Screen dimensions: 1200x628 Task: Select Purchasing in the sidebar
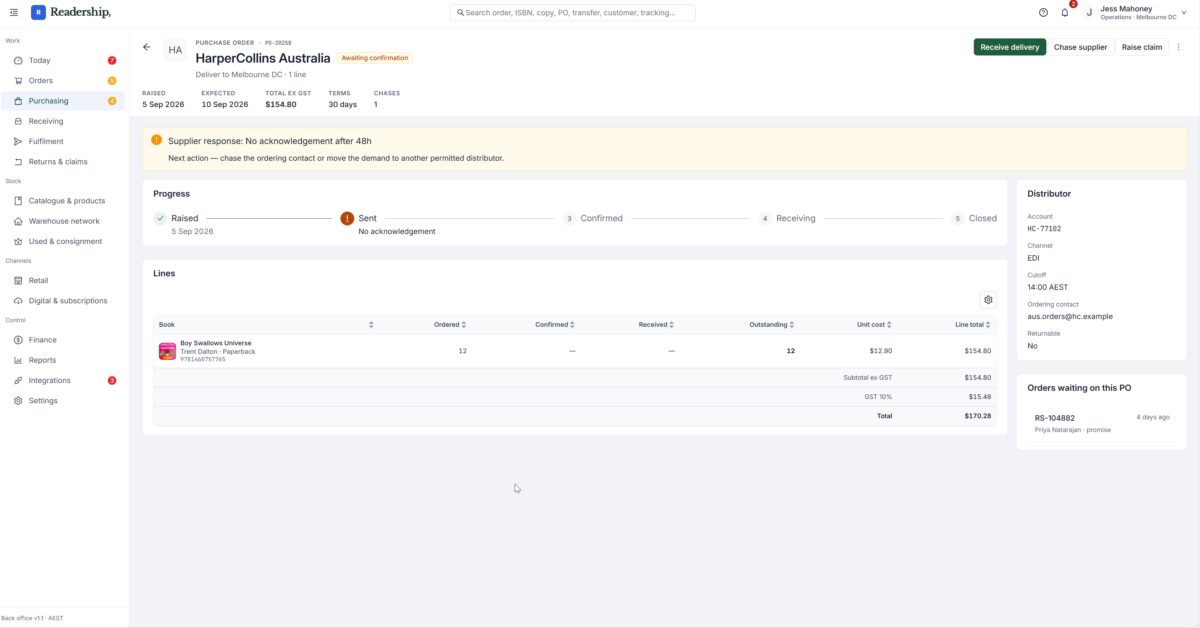coord(62,101)
